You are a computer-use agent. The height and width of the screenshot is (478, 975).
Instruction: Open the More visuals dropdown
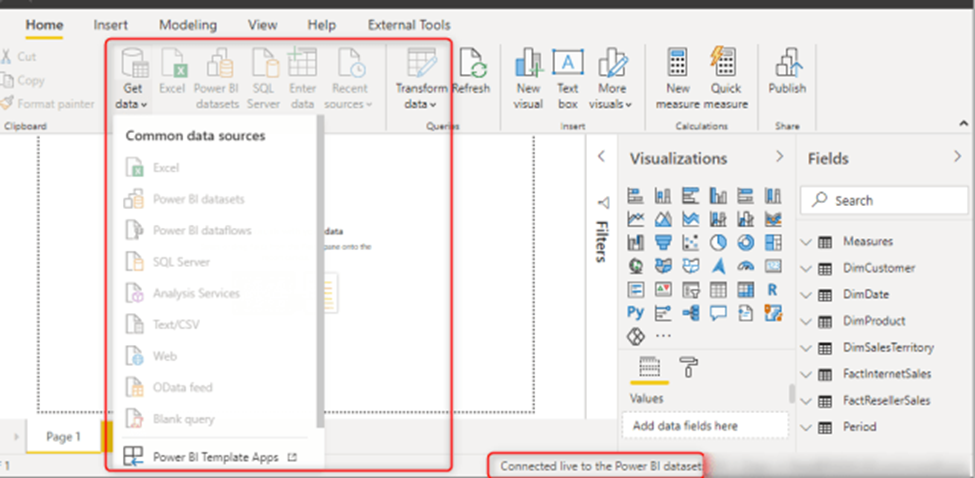(611, 79)
